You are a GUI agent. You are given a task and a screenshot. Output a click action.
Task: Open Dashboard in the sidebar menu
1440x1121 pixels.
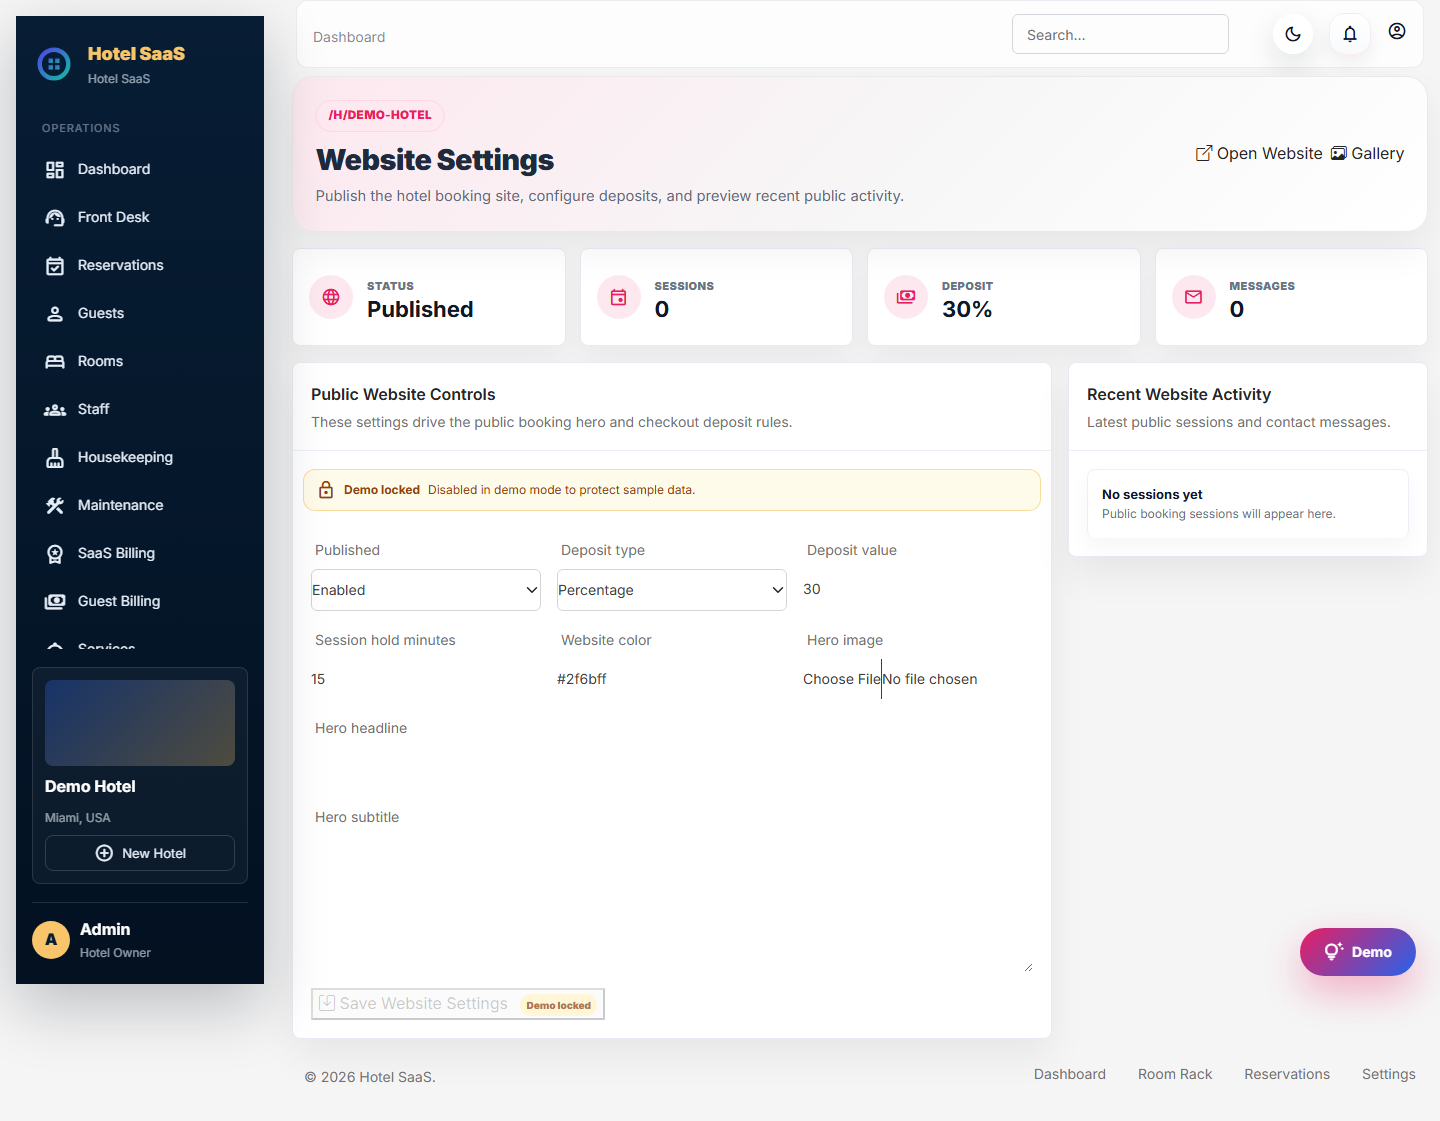tap(140, 170)
